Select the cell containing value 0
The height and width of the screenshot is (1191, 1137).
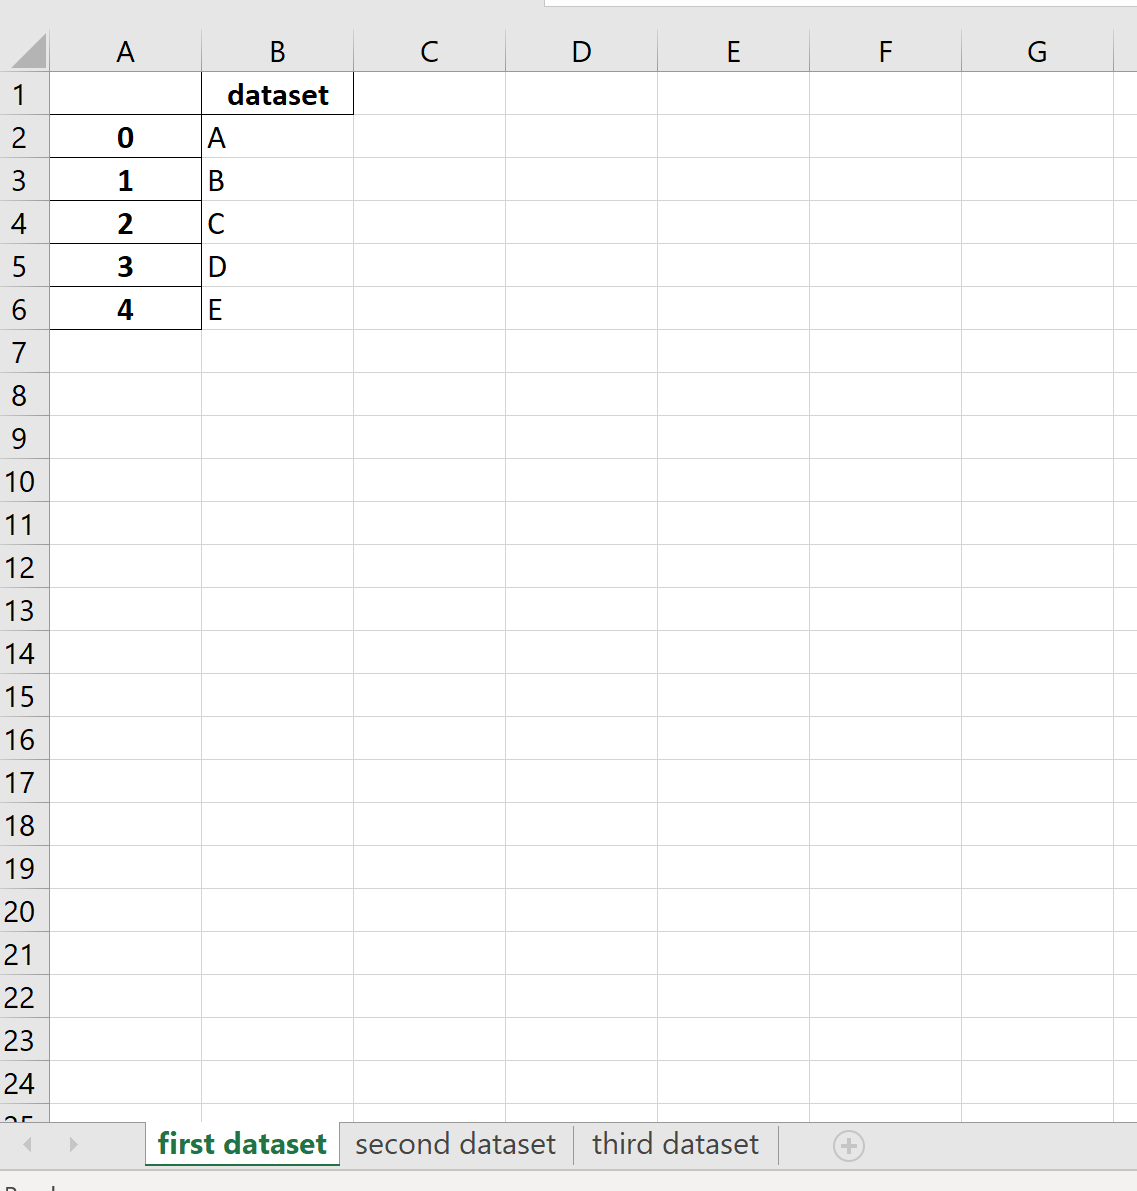point(125,137)
